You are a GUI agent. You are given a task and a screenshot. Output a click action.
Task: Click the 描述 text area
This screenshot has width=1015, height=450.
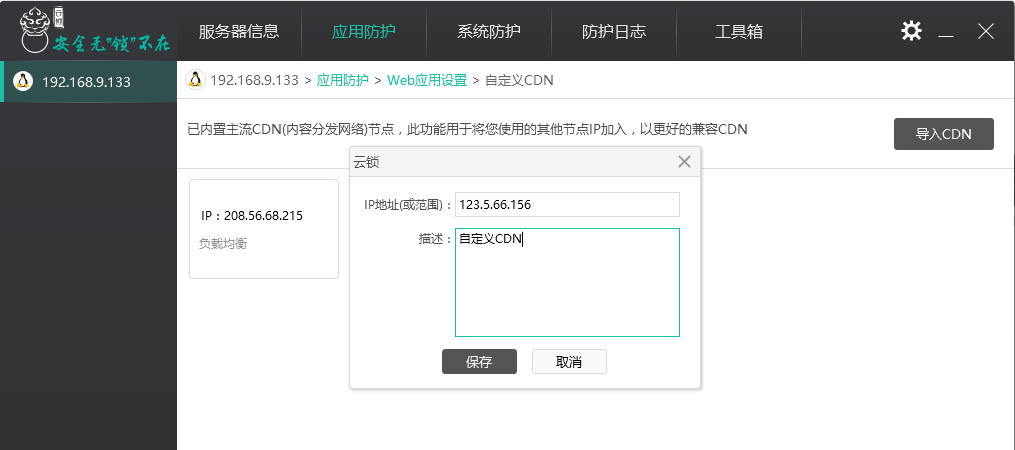coord(567,282)
